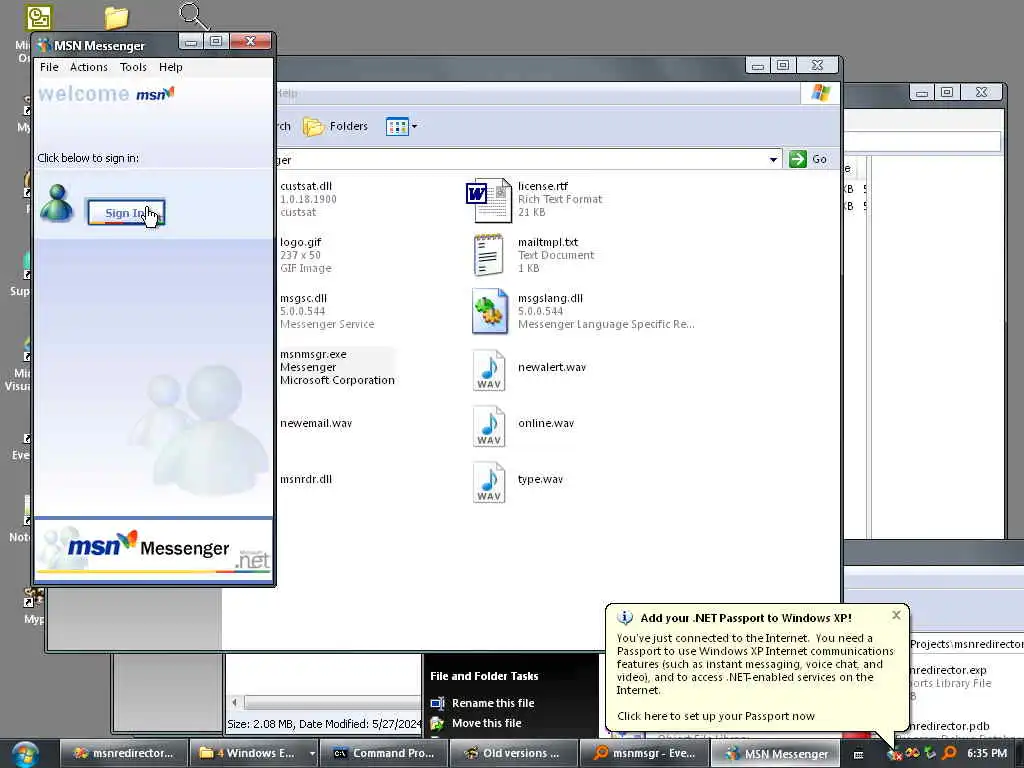Select msnredirector.pdb in background window

click(950, 726)
